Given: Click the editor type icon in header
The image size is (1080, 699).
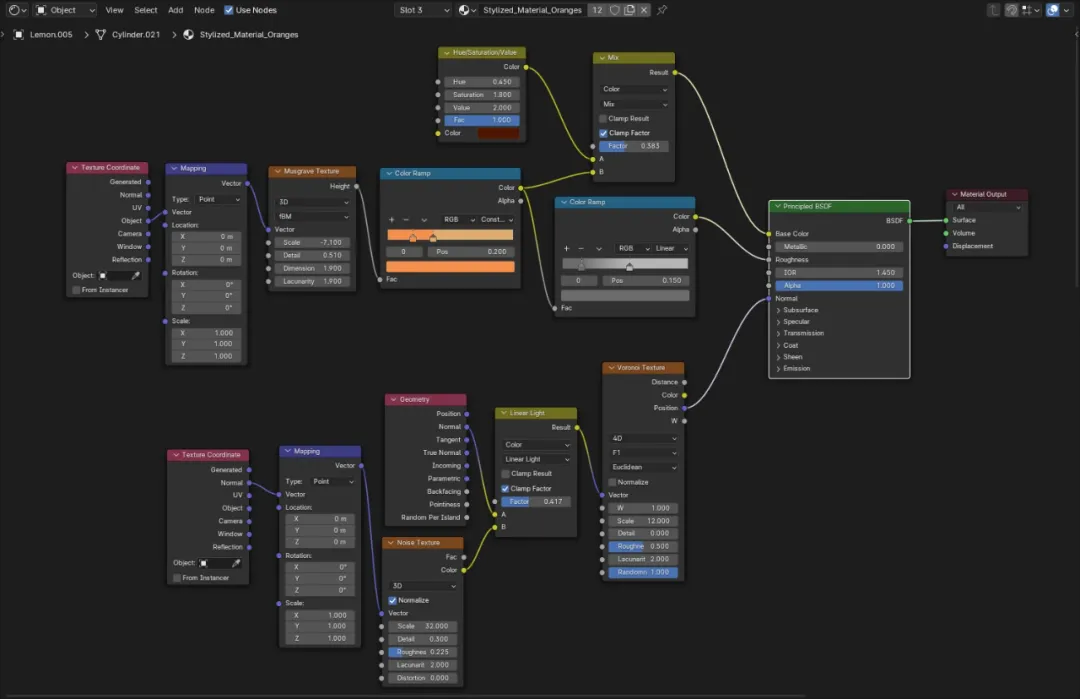Looking at the screenshot, I should pyautogui.click(x=17, y=10).
